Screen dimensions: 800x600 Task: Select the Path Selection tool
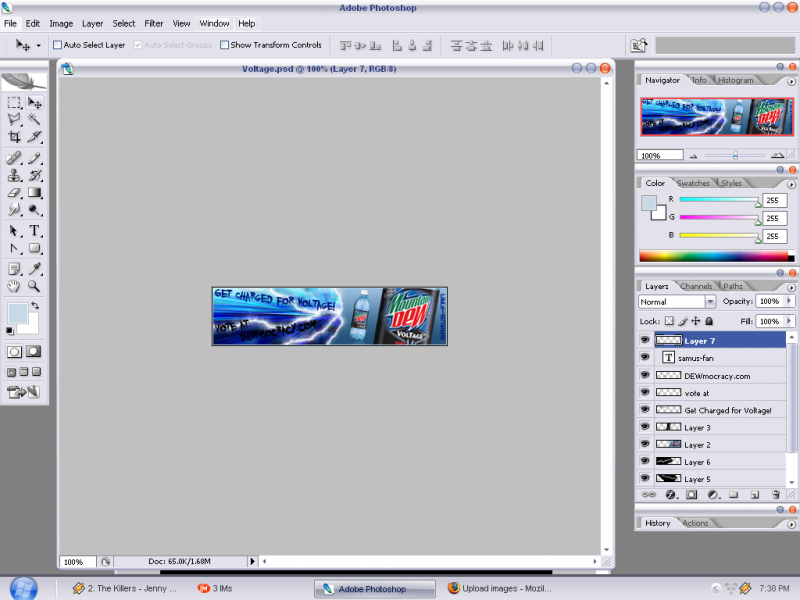14,231
